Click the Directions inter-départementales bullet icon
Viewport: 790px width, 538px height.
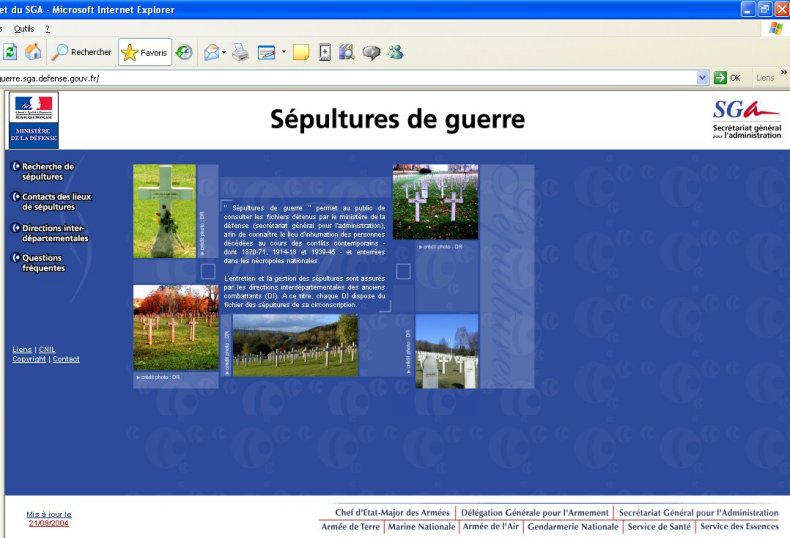tap(16, 228)
